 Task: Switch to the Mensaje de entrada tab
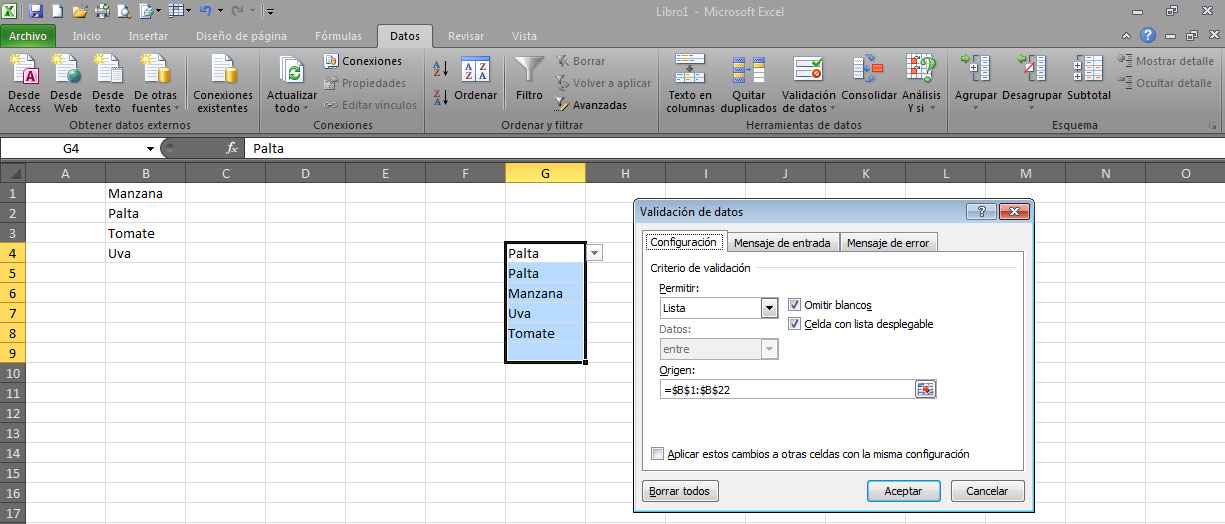782,243
